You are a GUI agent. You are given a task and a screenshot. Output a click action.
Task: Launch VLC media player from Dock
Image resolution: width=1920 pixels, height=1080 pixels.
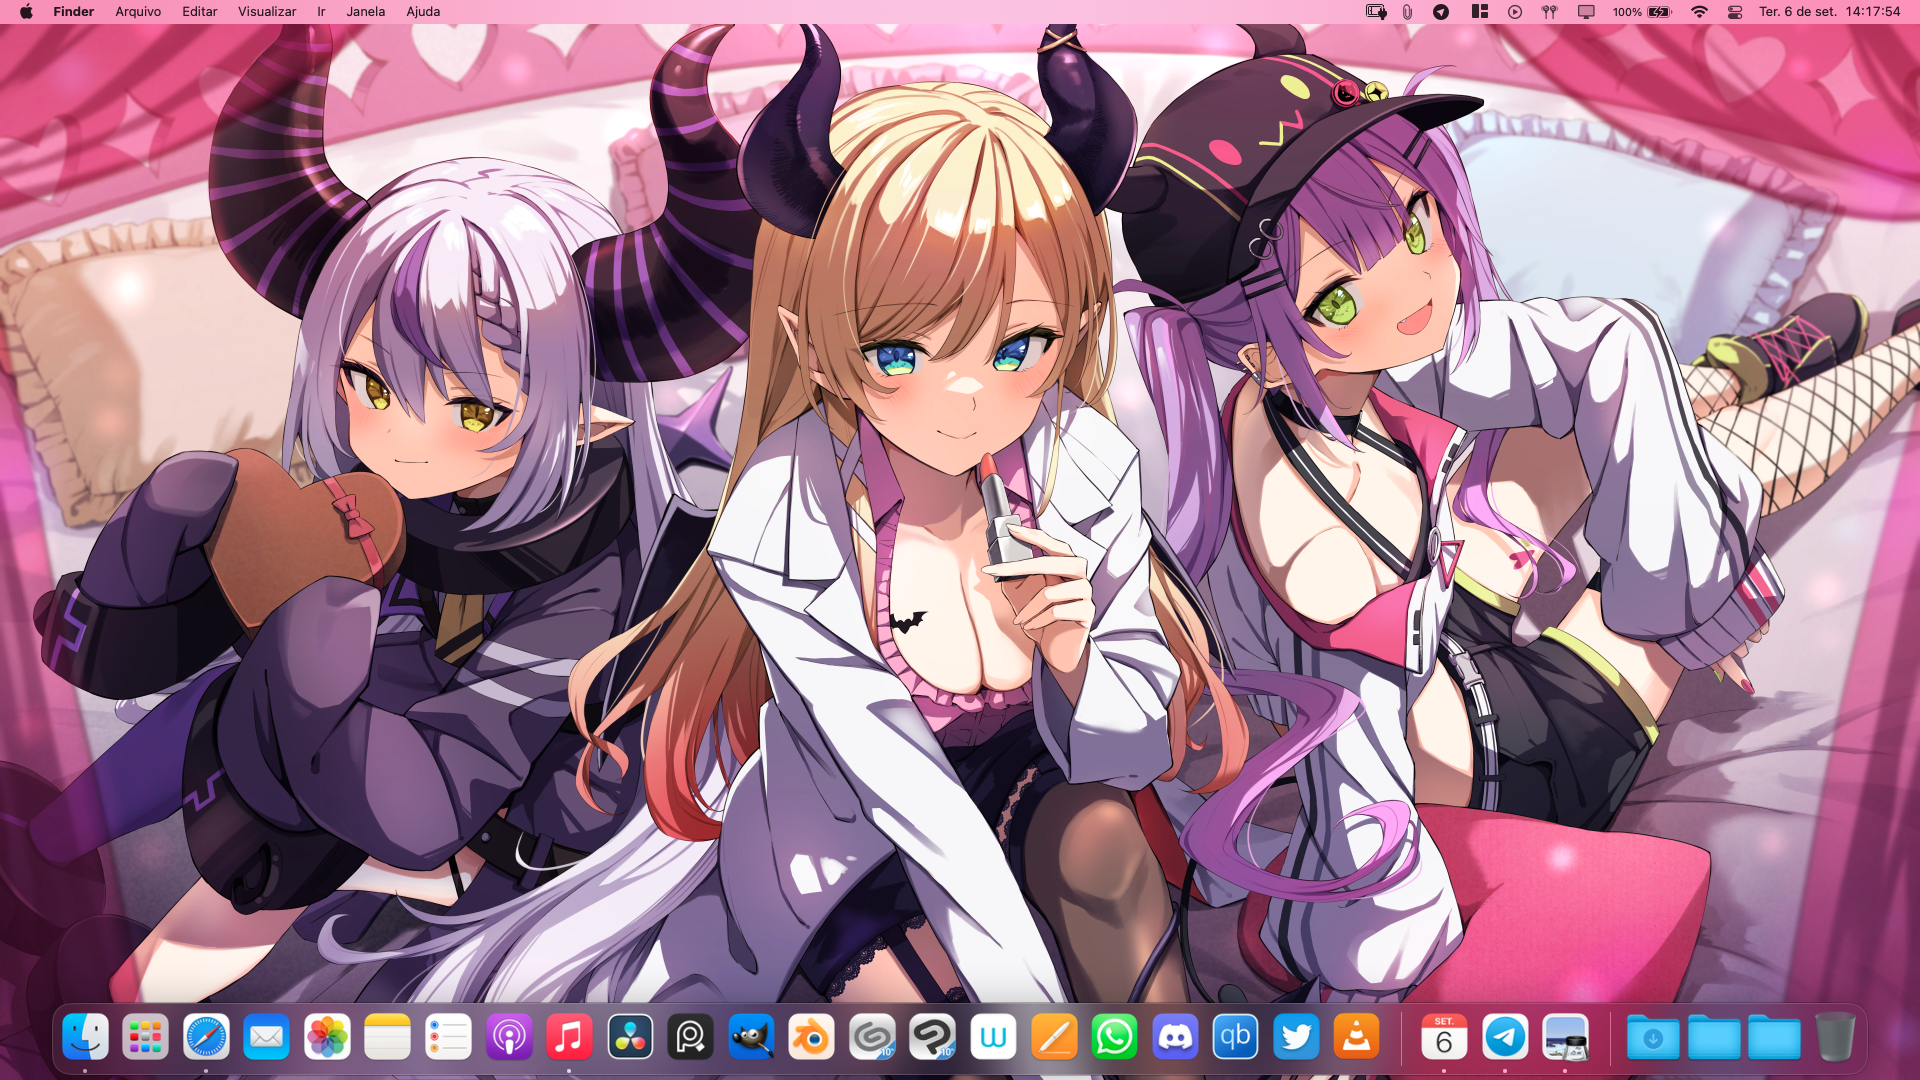[x=1357, y=1037]
